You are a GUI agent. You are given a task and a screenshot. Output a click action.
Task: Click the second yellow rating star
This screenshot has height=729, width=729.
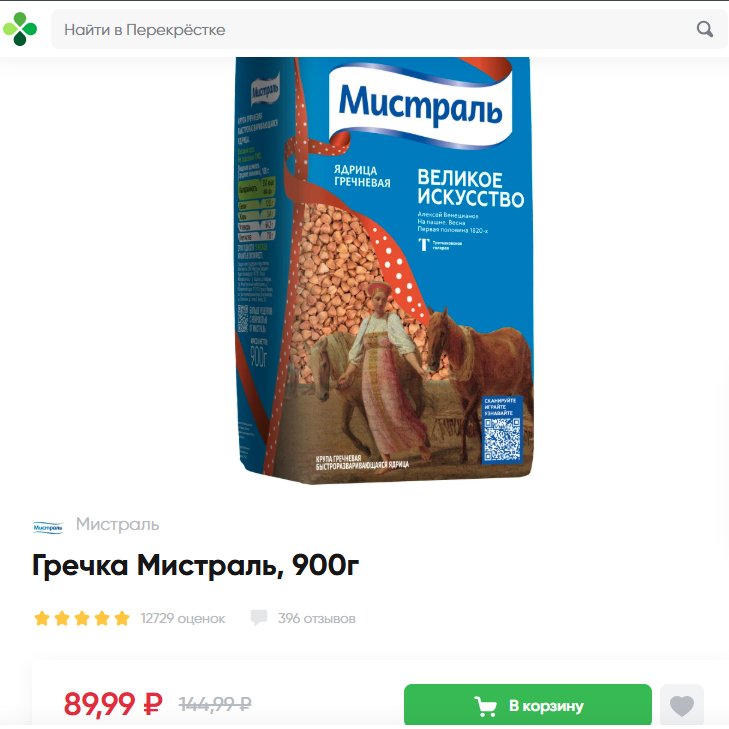tap(62, 618)
